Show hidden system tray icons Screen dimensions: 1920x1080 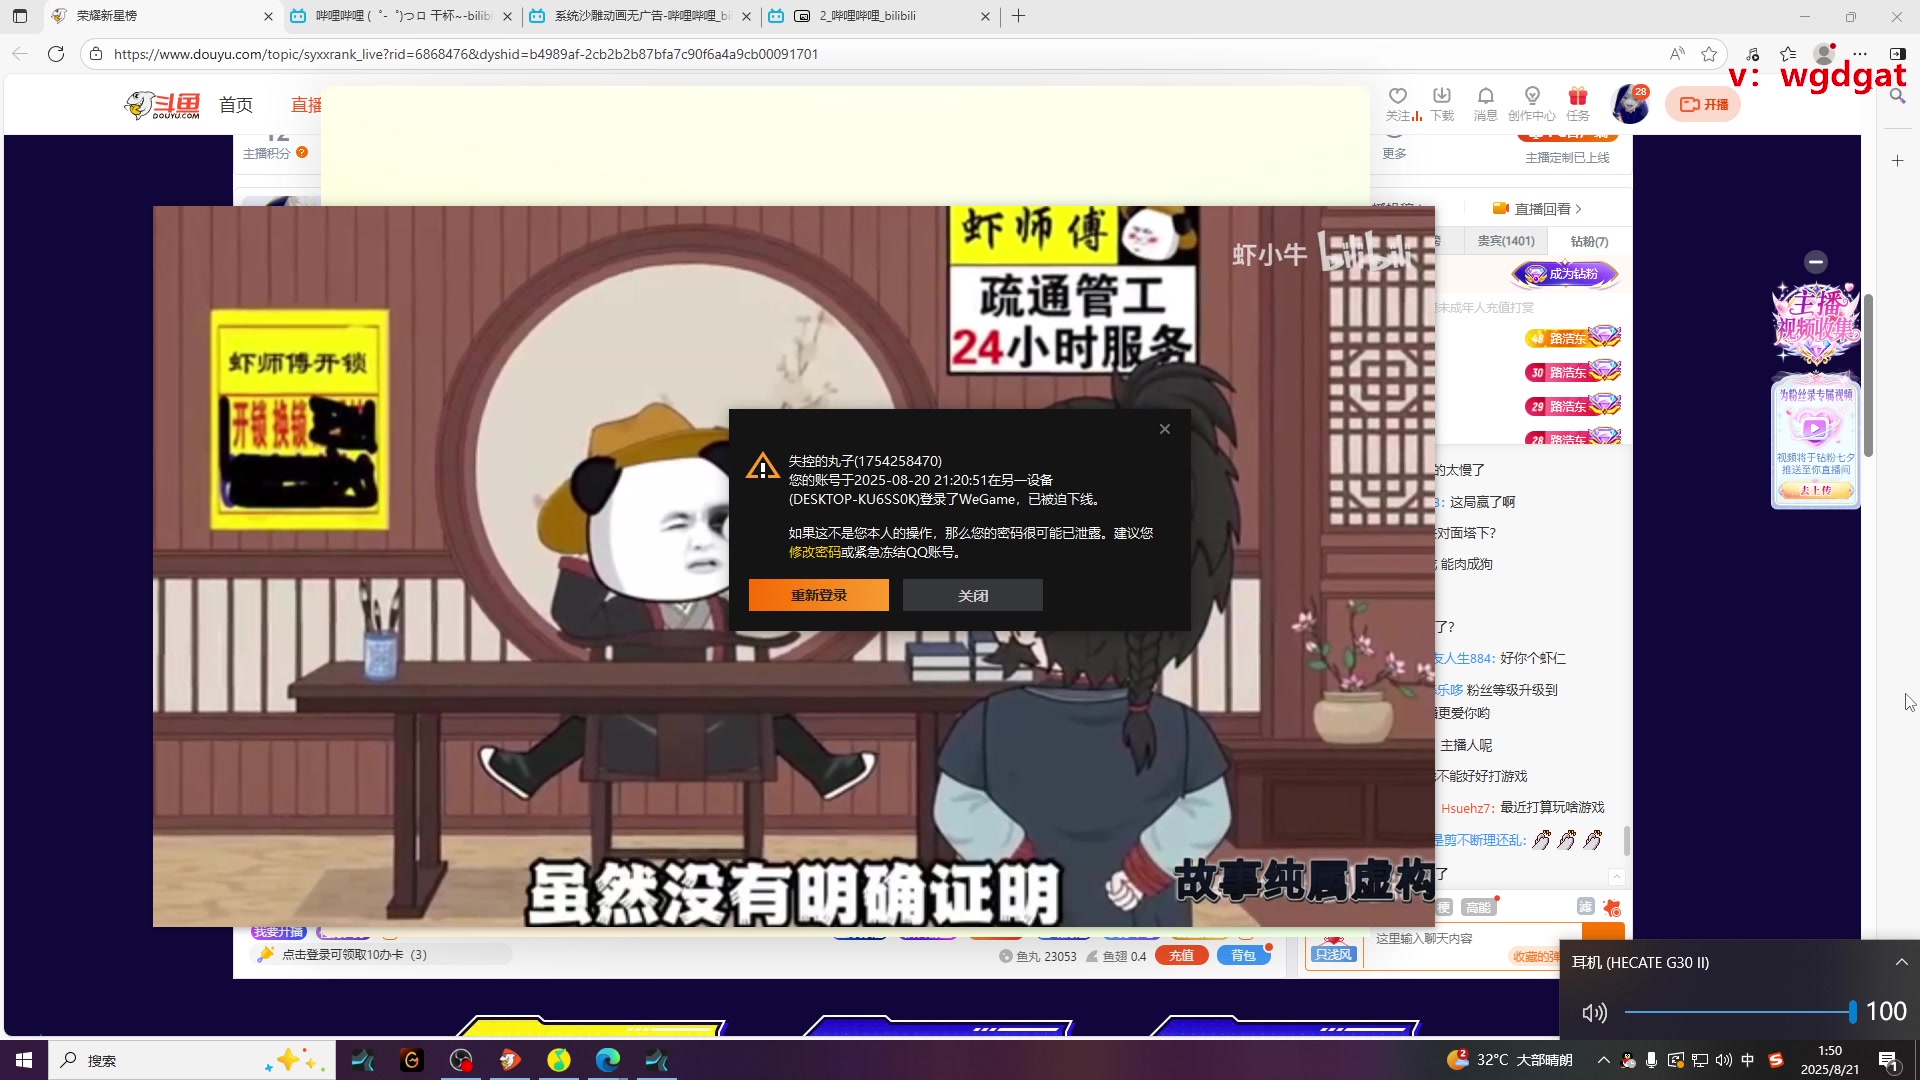point(1603,1060)
